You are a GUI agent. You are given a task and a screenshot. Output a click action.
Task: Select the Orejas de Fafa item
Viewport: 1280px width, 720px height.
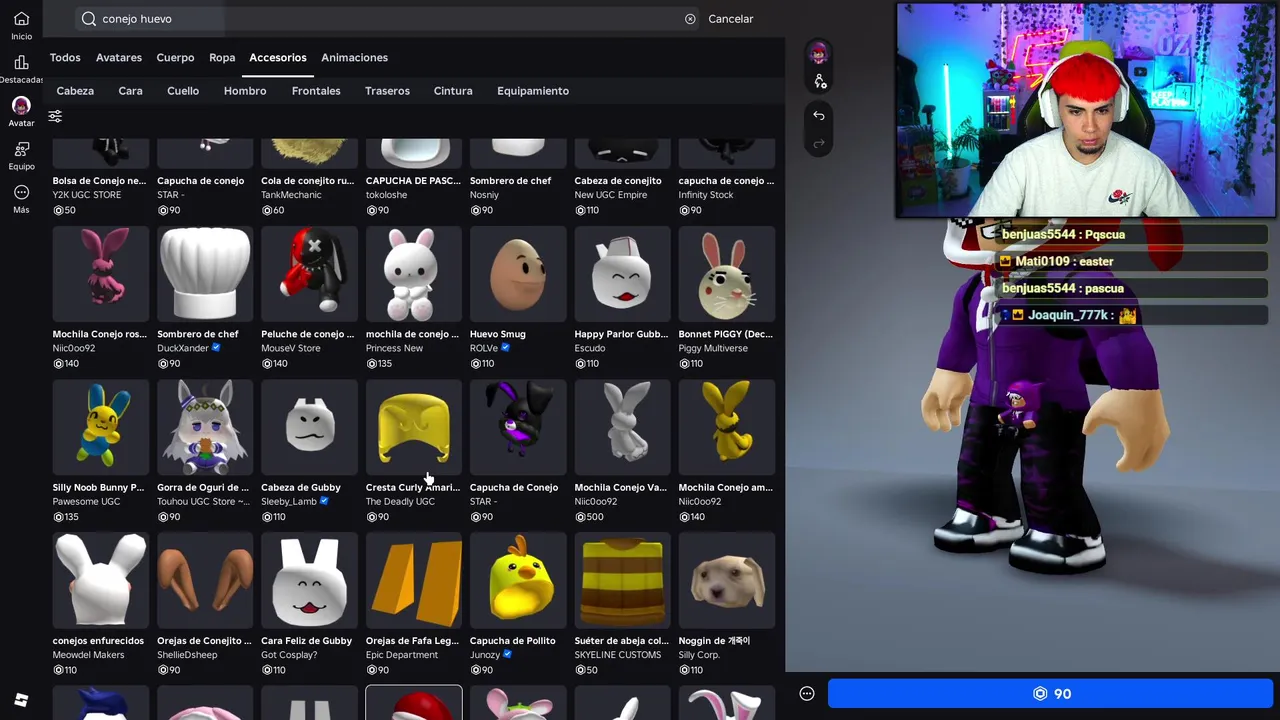414,580
